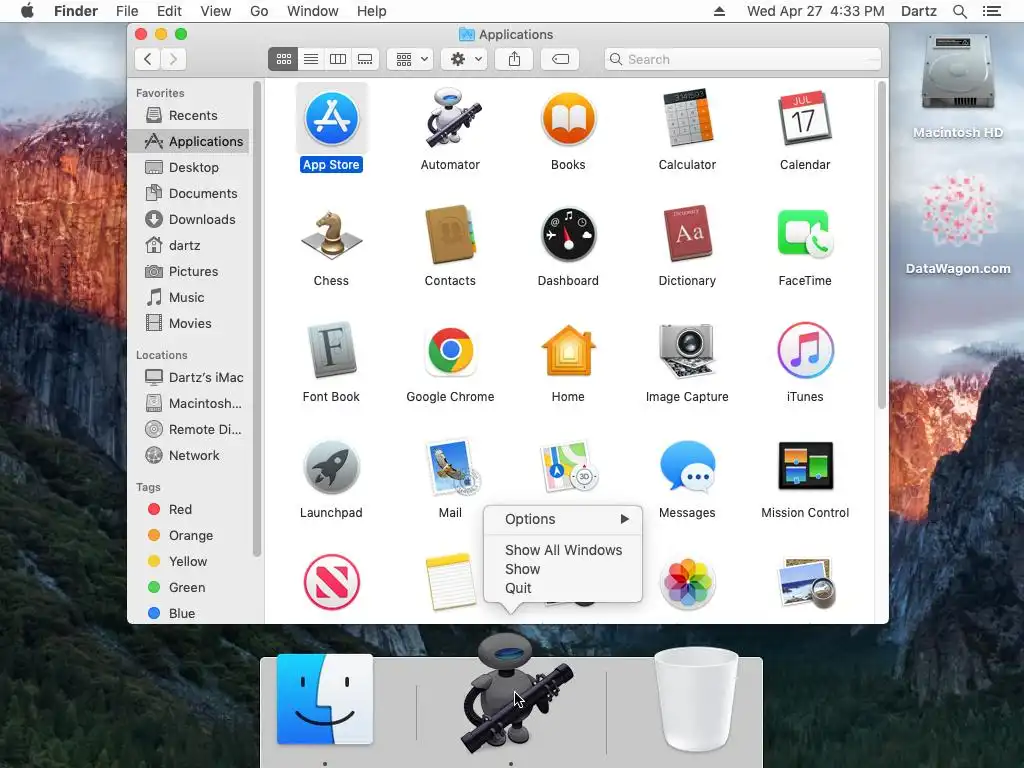This screenshot has width=1024, height=768.
Task: Go forward with the right chevron button
Action: click(174, 59)
